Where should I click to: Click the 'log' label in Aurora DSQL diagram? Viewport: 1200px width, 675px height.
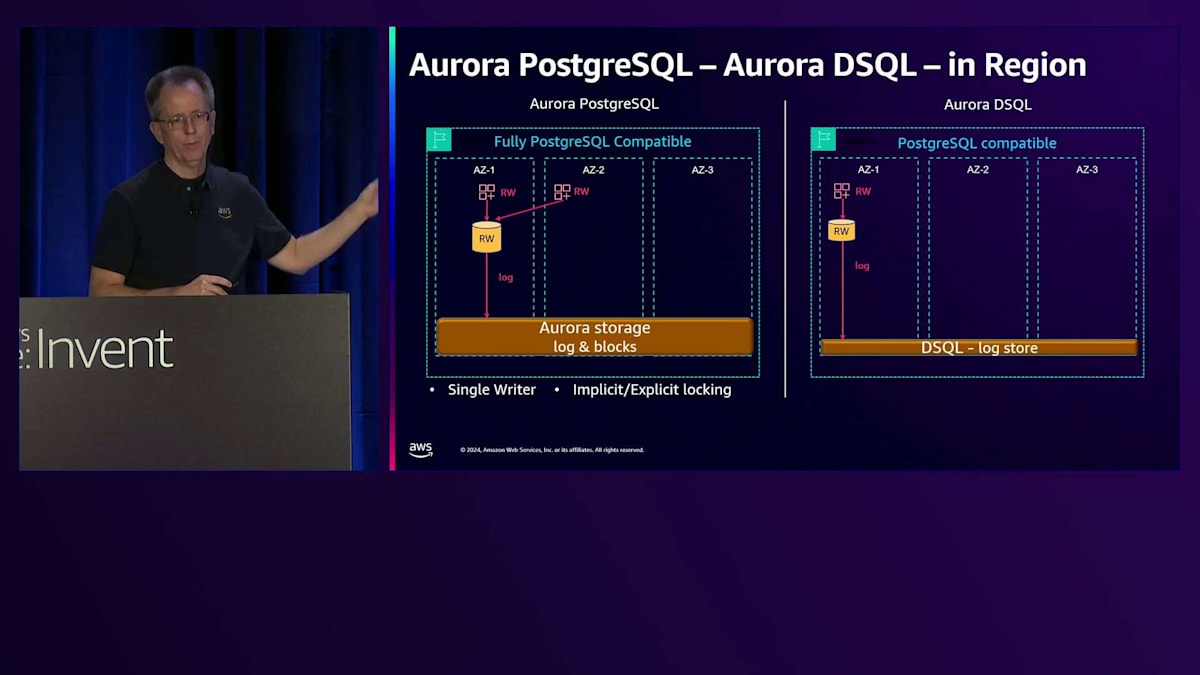[x=862, y=266]
